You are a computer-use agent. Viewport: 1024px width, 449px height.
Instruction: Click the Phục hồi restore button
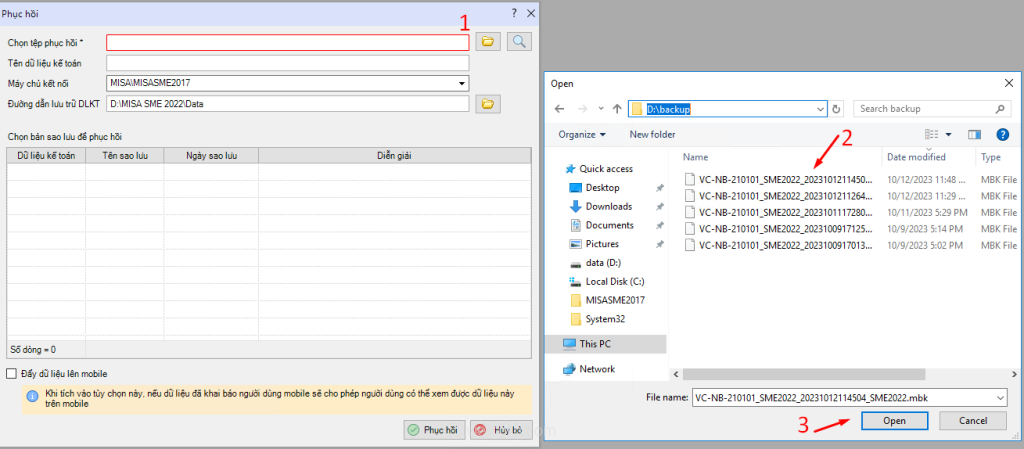(x=433, y=430)
